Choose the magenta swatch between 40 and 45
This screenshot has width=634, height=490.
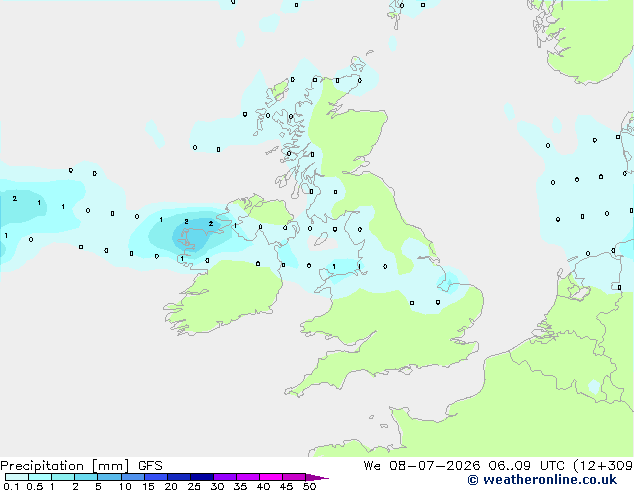(x=271, y=477)
